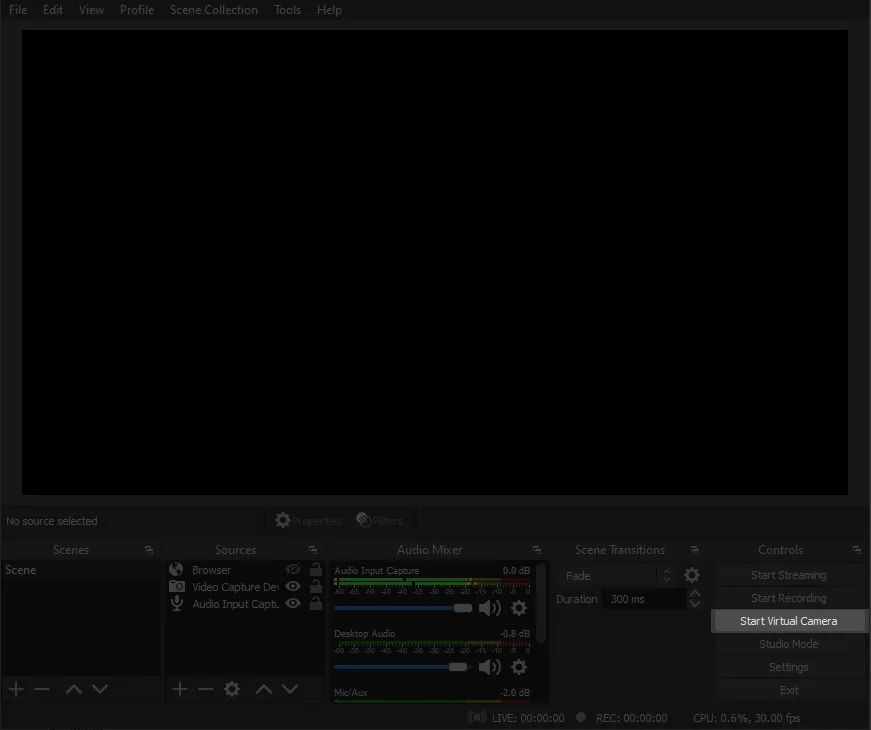Click the Audio Mixer vertical scrollbar
Screen dimensions: 871x730
(x=541, y=604)
